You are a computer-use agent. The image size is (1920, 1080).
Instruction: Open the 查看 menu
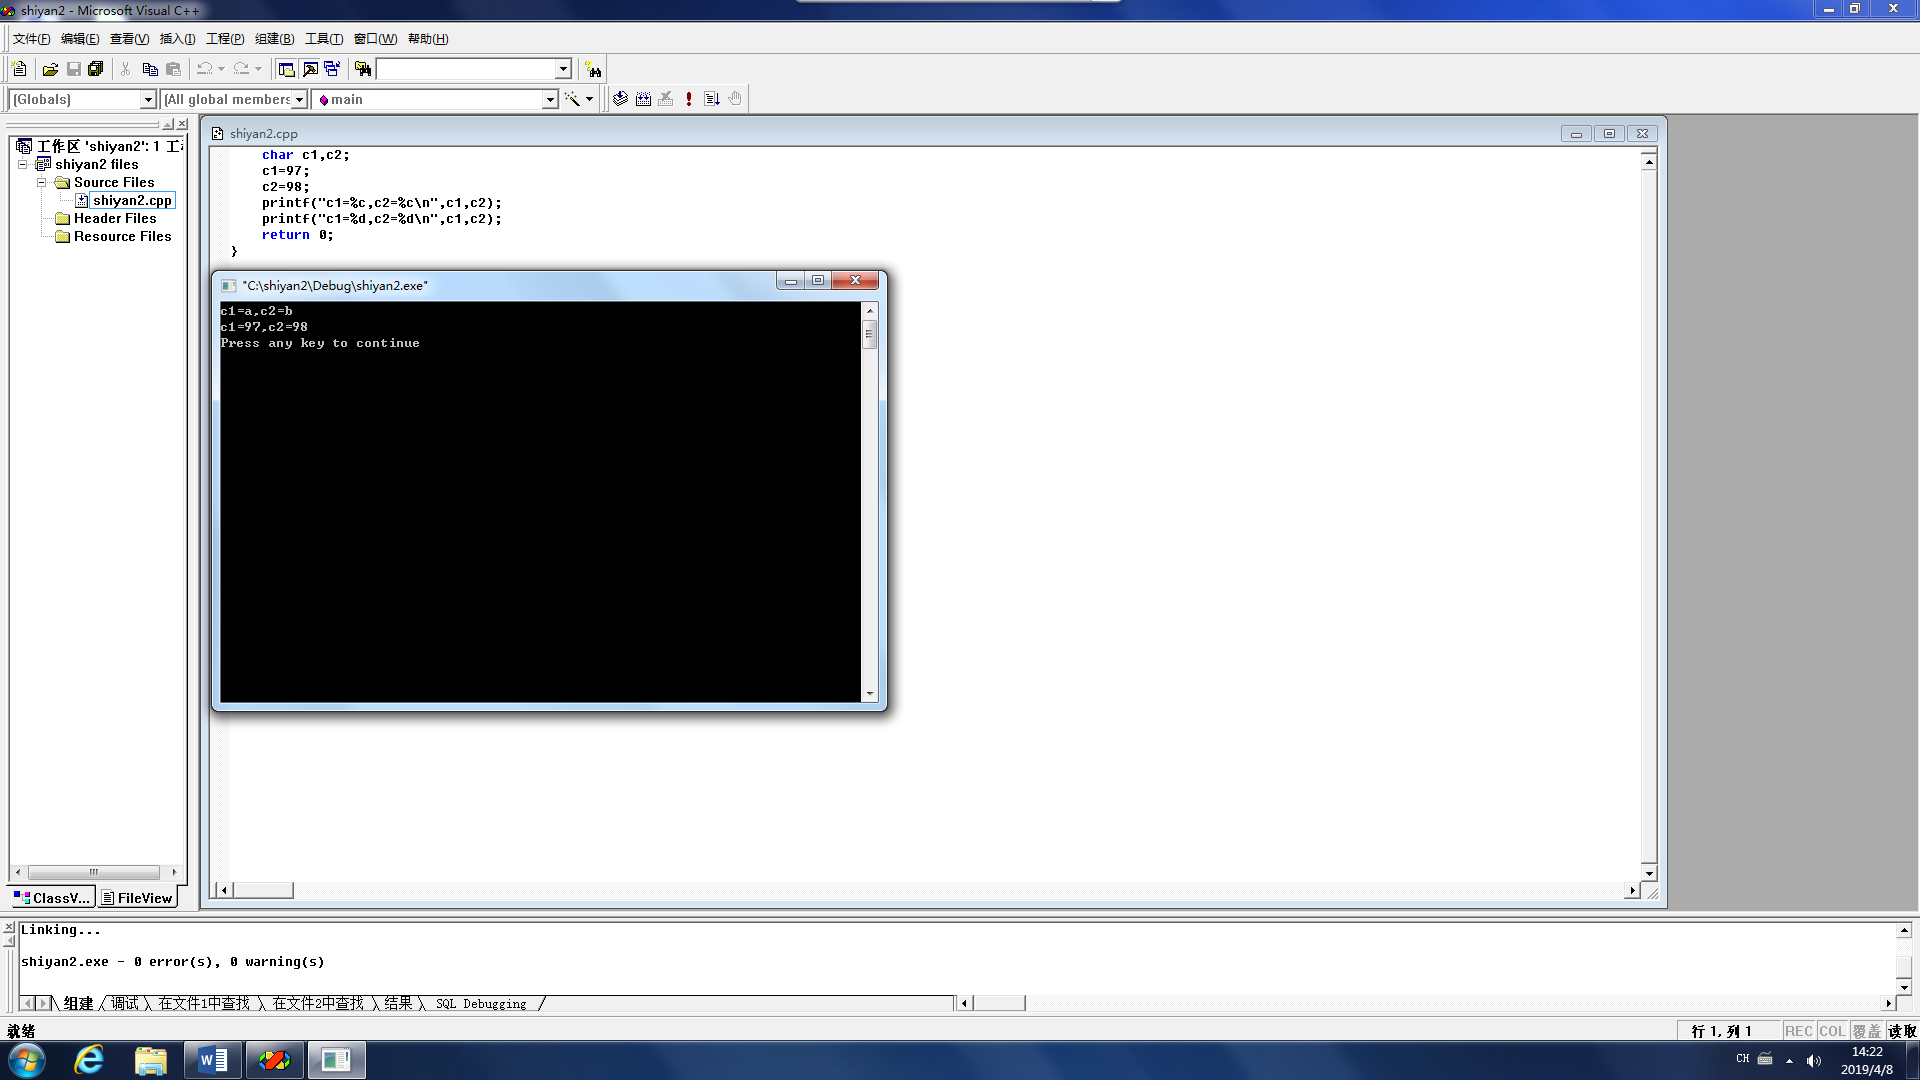pos(129,39)
